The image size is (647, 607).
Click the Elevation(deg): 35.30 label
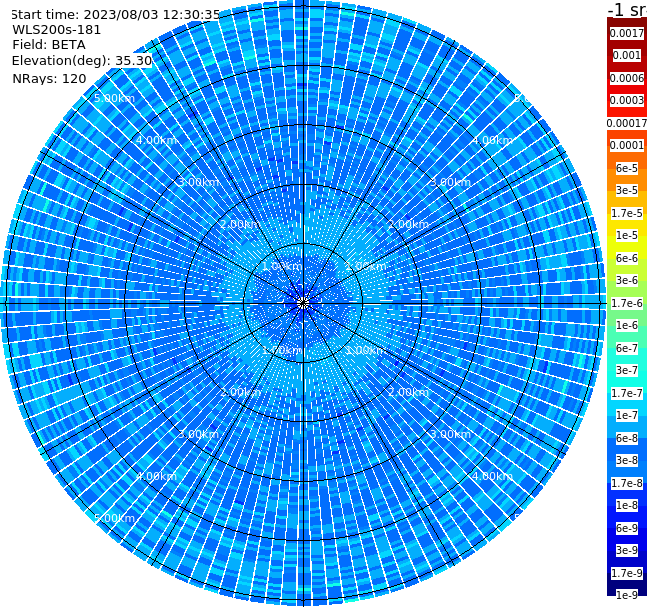pyautogui.click(x=82, y=61)
